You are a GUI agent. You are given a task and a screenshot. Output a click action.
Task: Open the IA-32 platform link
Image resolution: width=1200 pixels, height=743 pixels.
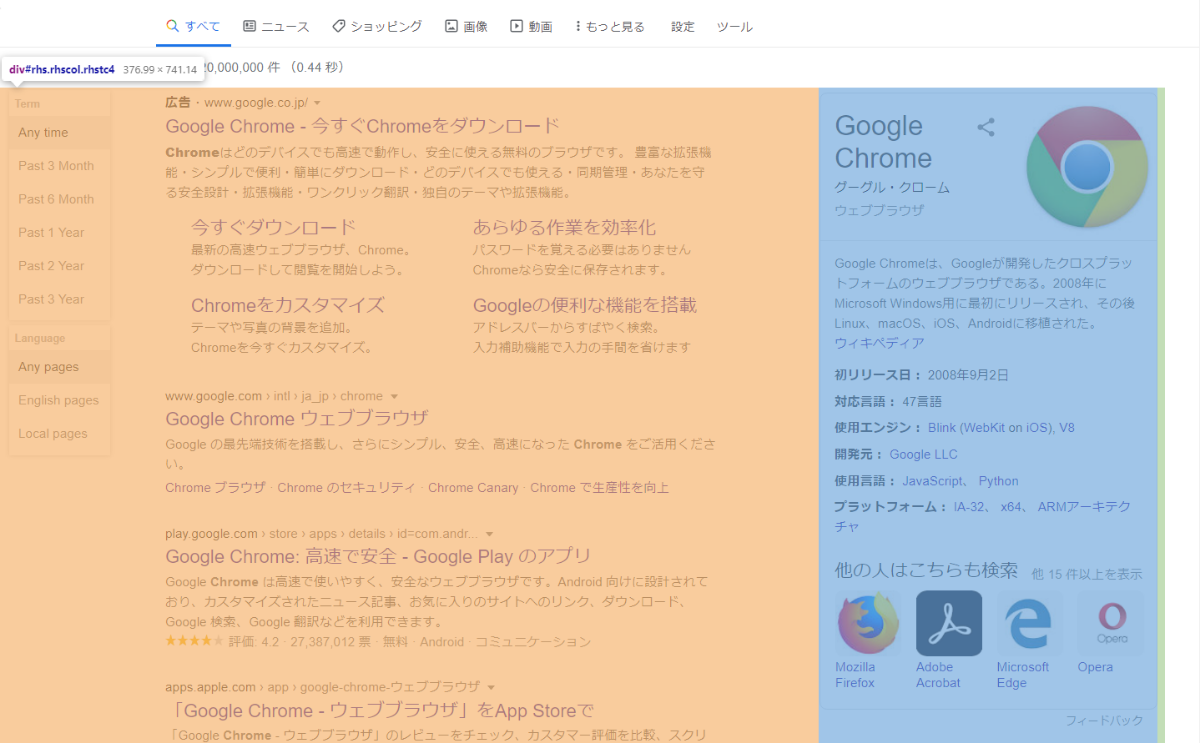[x=970, y=507]
